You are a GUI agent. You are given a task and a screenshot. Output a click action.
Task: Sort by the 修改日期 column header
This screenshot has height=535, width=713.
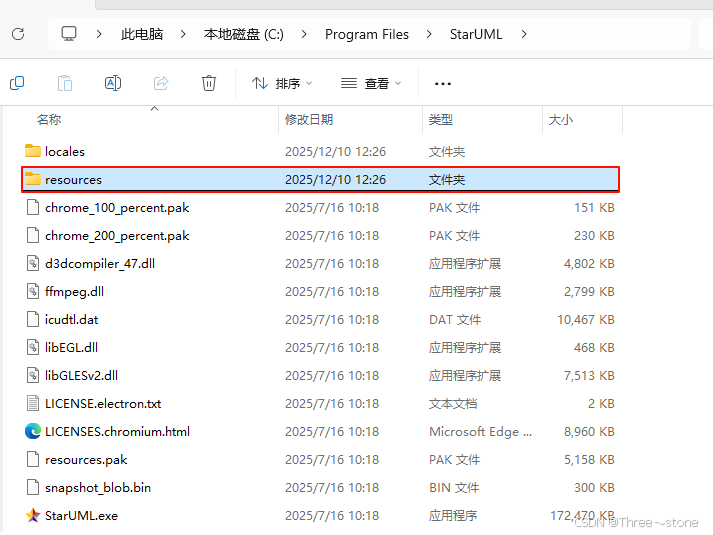point(309,120)
